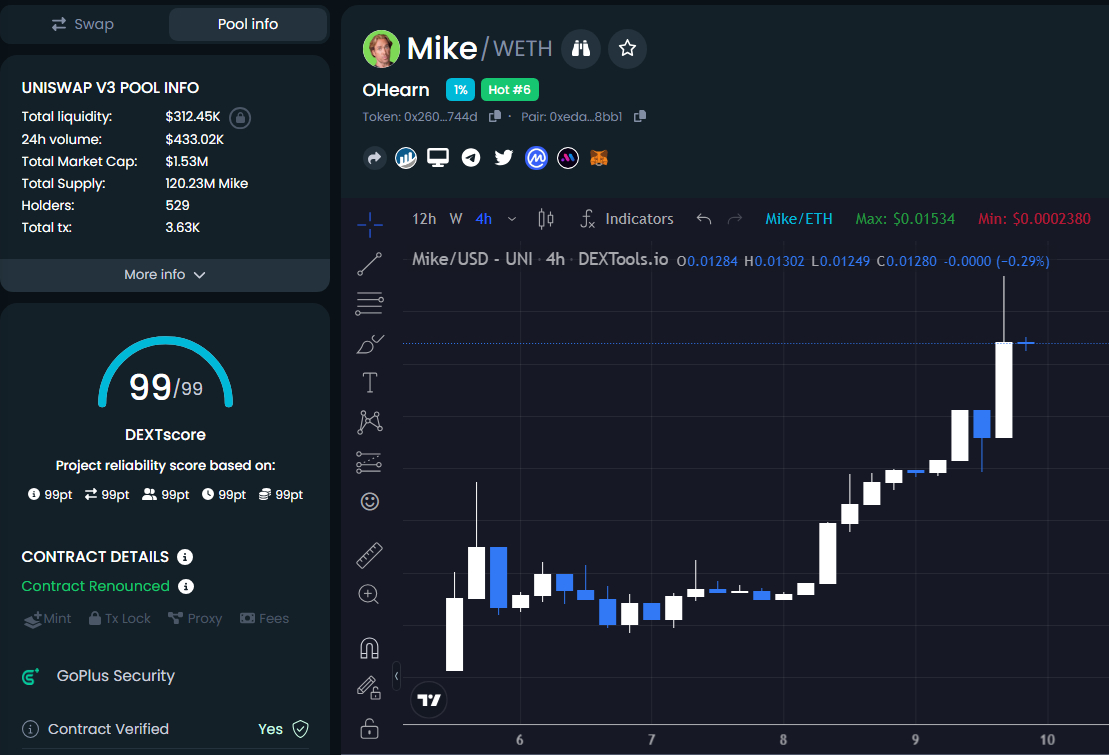Viewport: 1109px width, 755px height.
Task: Expand More info section
Action: (165, 275)
